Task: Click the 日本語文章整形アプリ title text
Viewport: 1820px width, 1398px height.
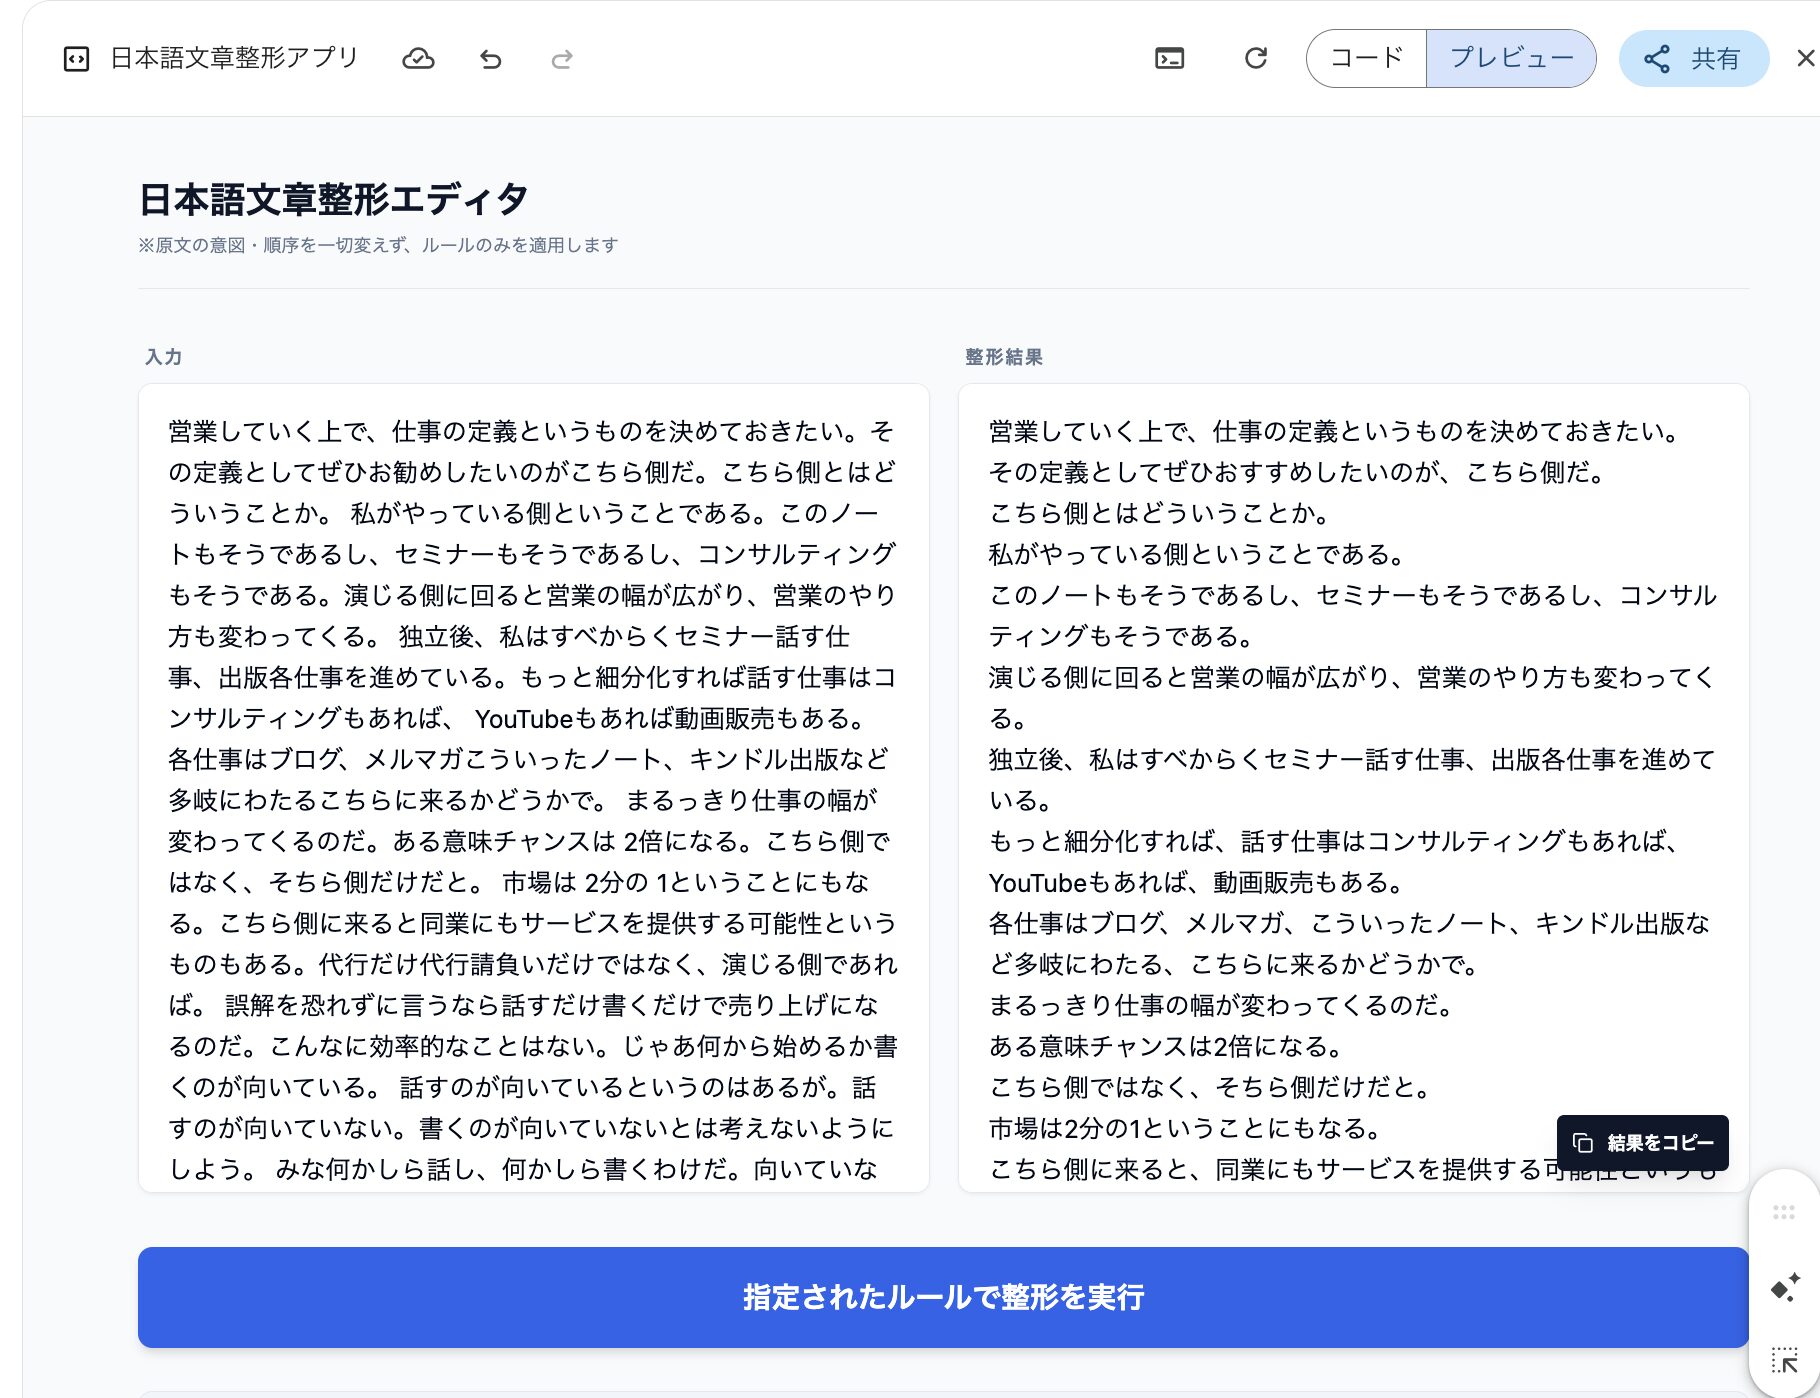Action: point(234,59)
